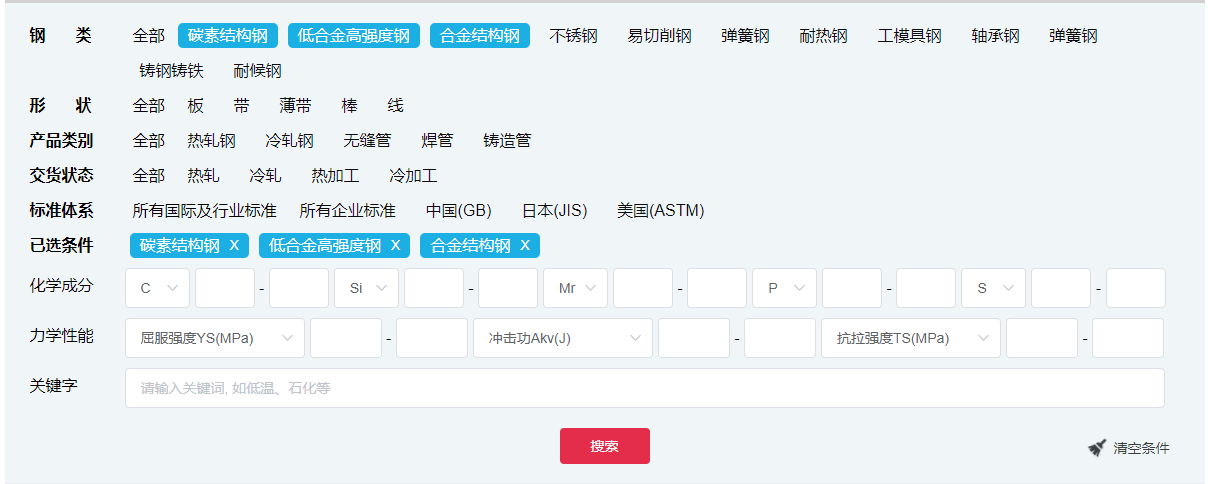This screenshot has height=484, width=1208.
Task: Select 全部 in the 钢类 row
Action: click(149, 36)
